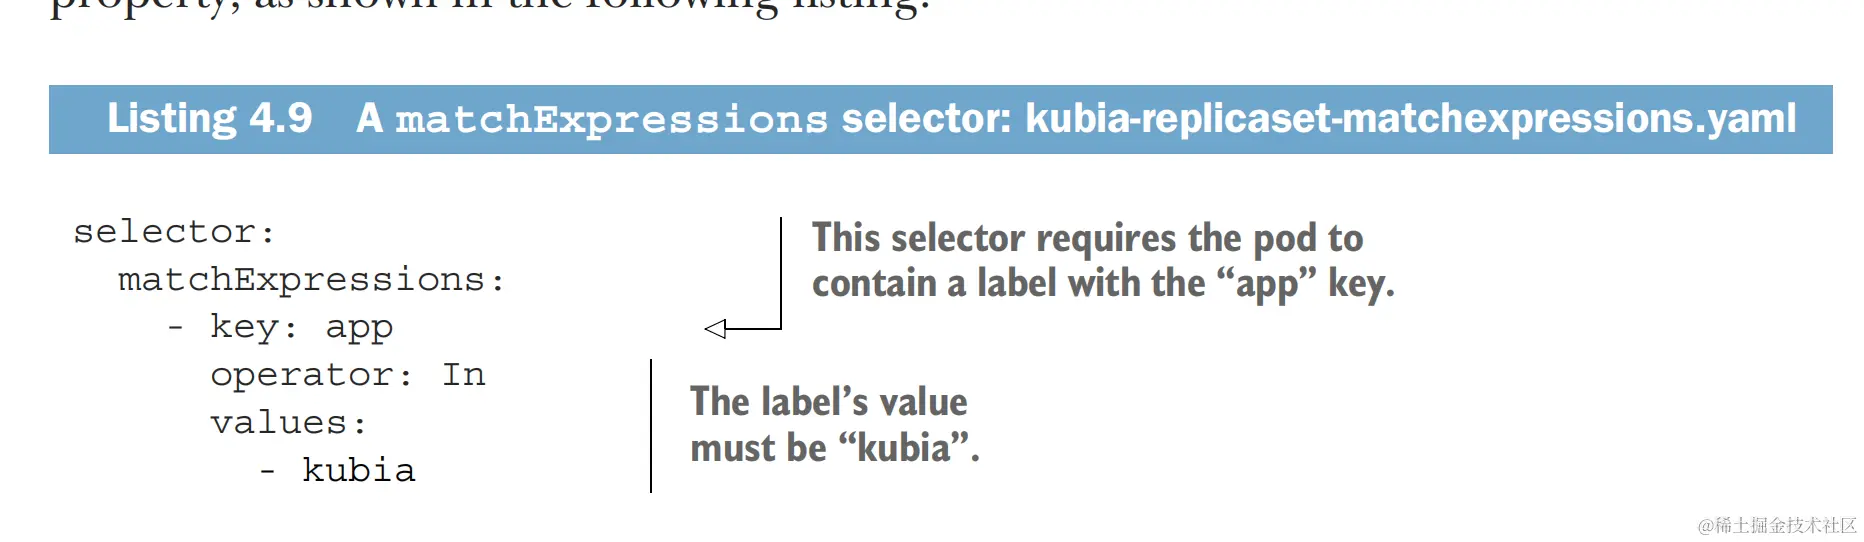
Task: Click the arrowhead pointing at the key line
Action: (x=716, y=328)
